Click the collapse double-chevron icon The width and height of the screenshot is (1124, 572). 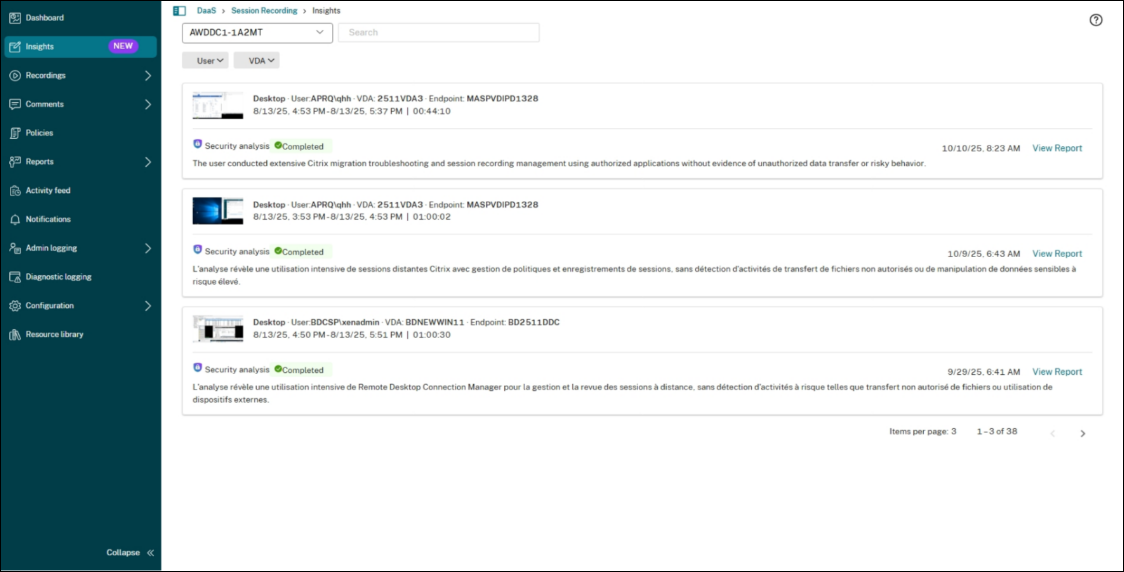[x=151, y=553]
